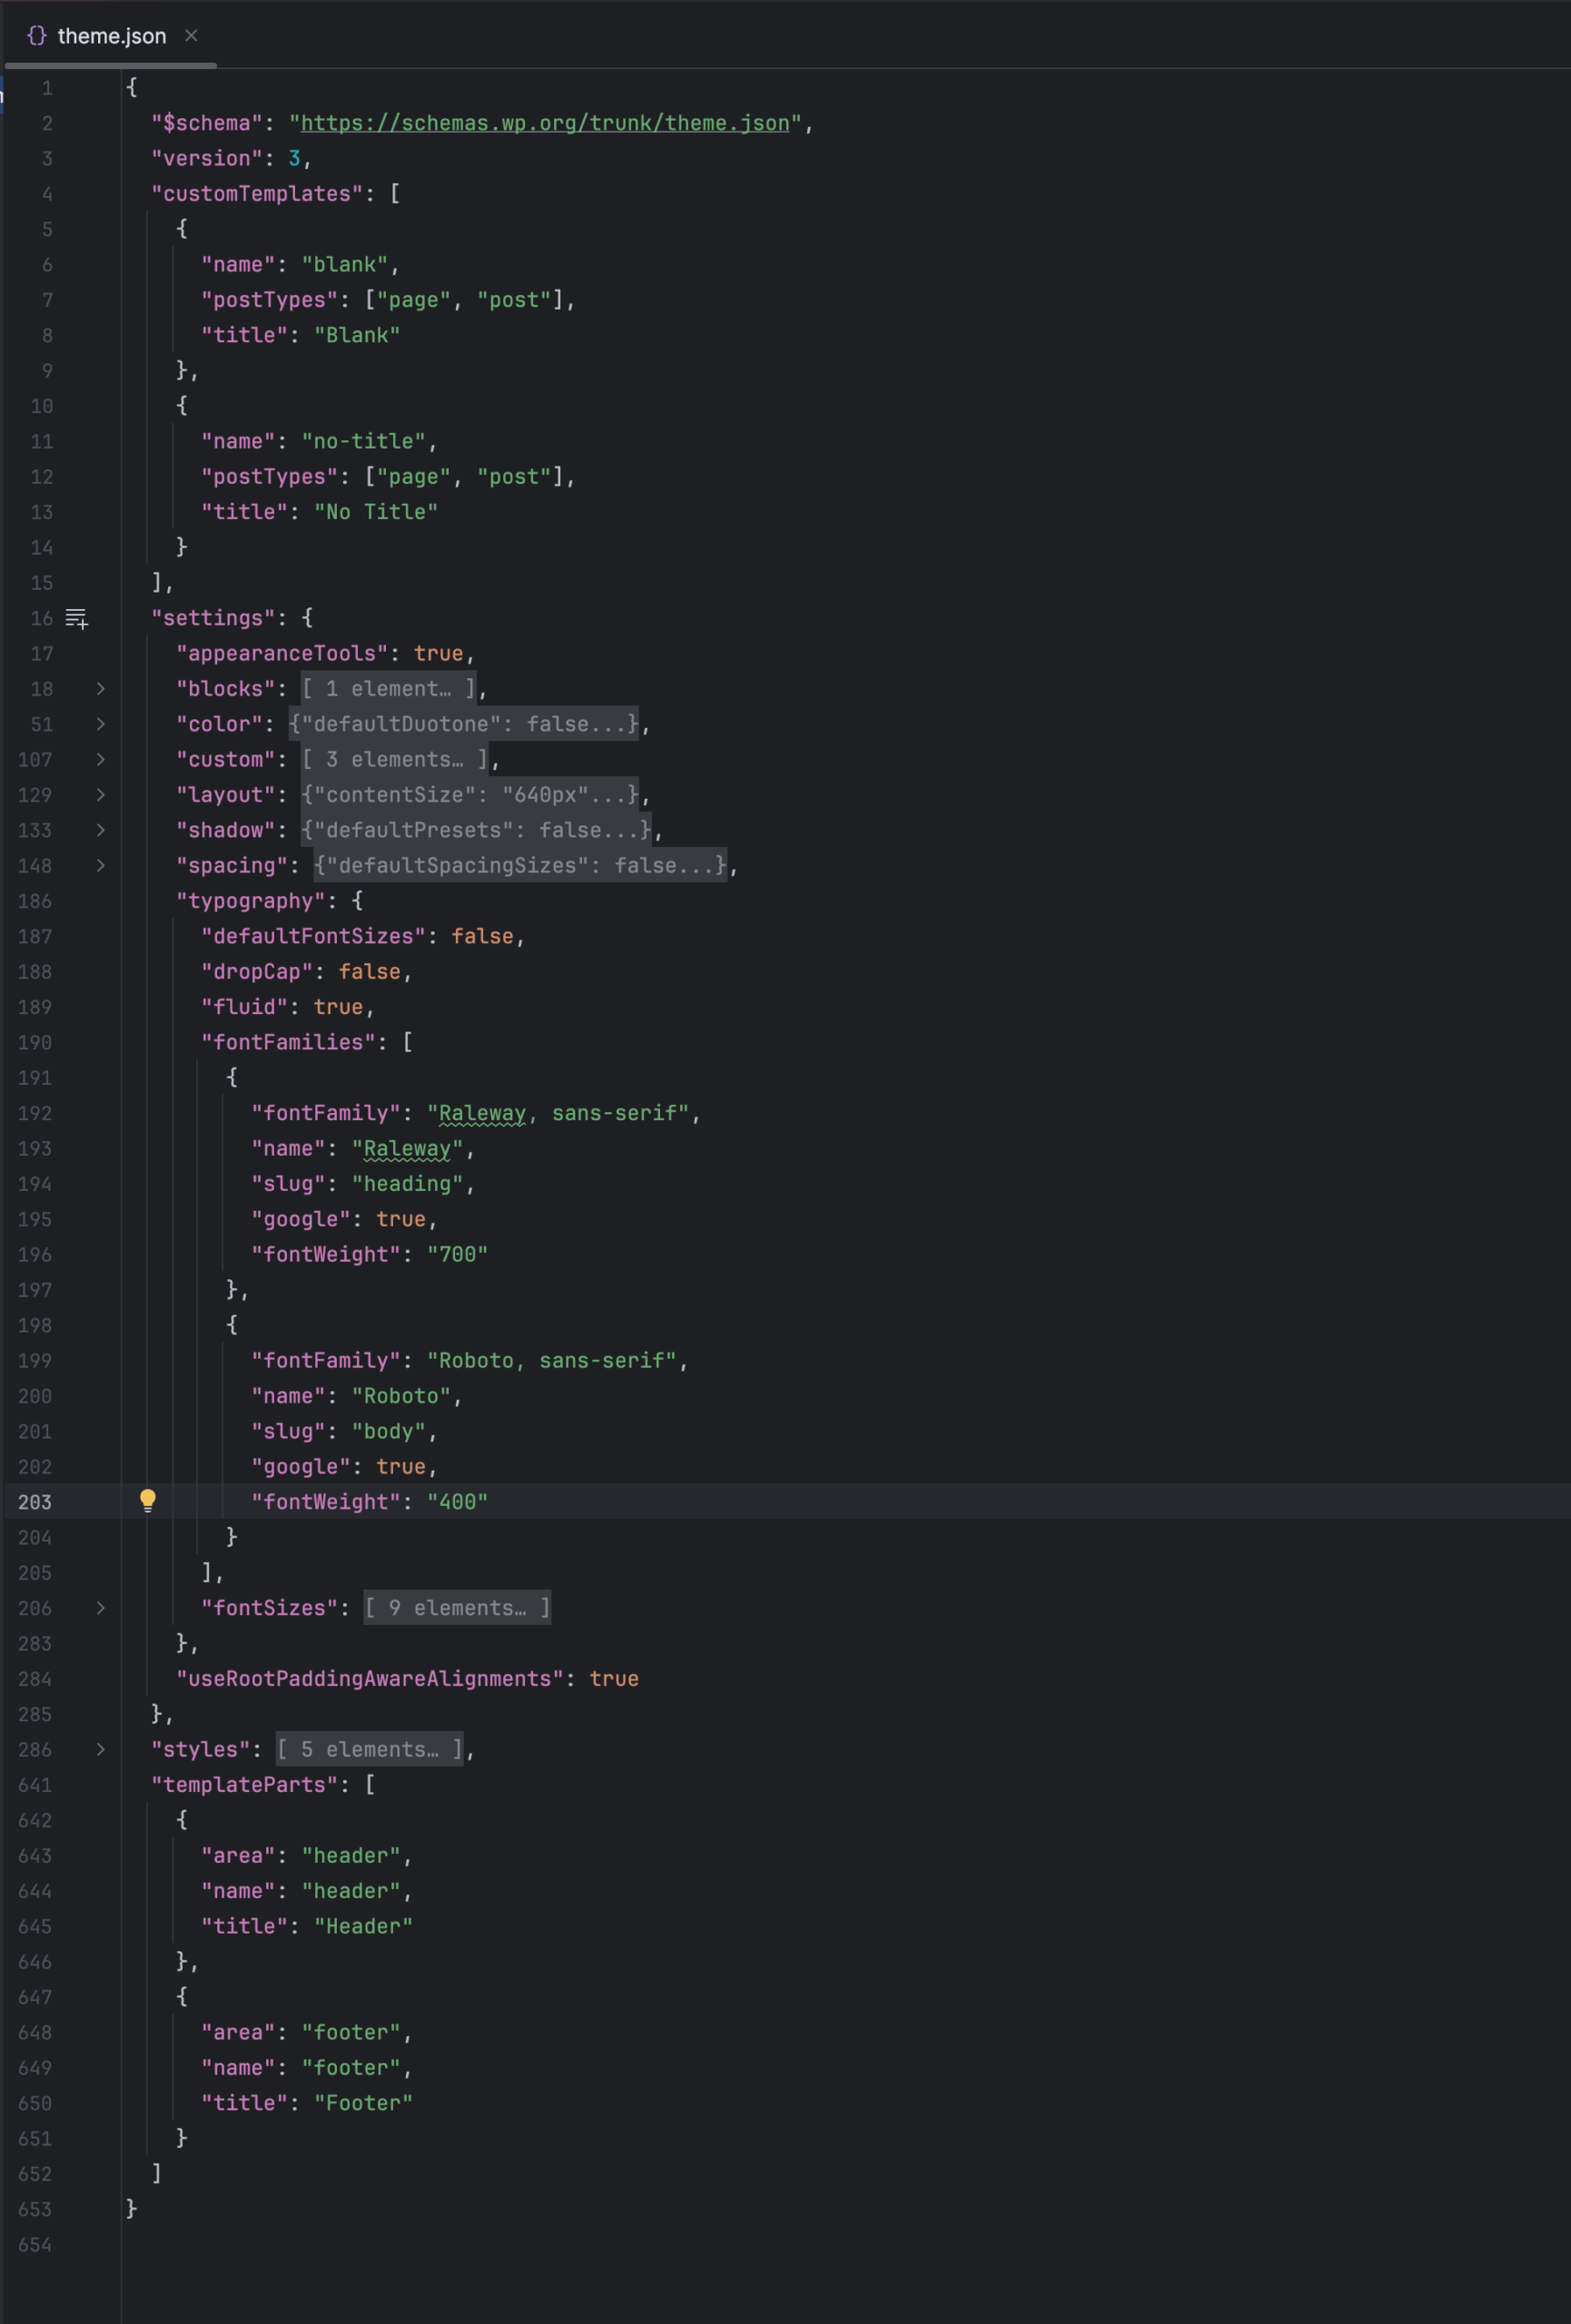Expand the "color" section fold arrow
The height and width of the screenshot is (2324, 1571).
[101, 724]
